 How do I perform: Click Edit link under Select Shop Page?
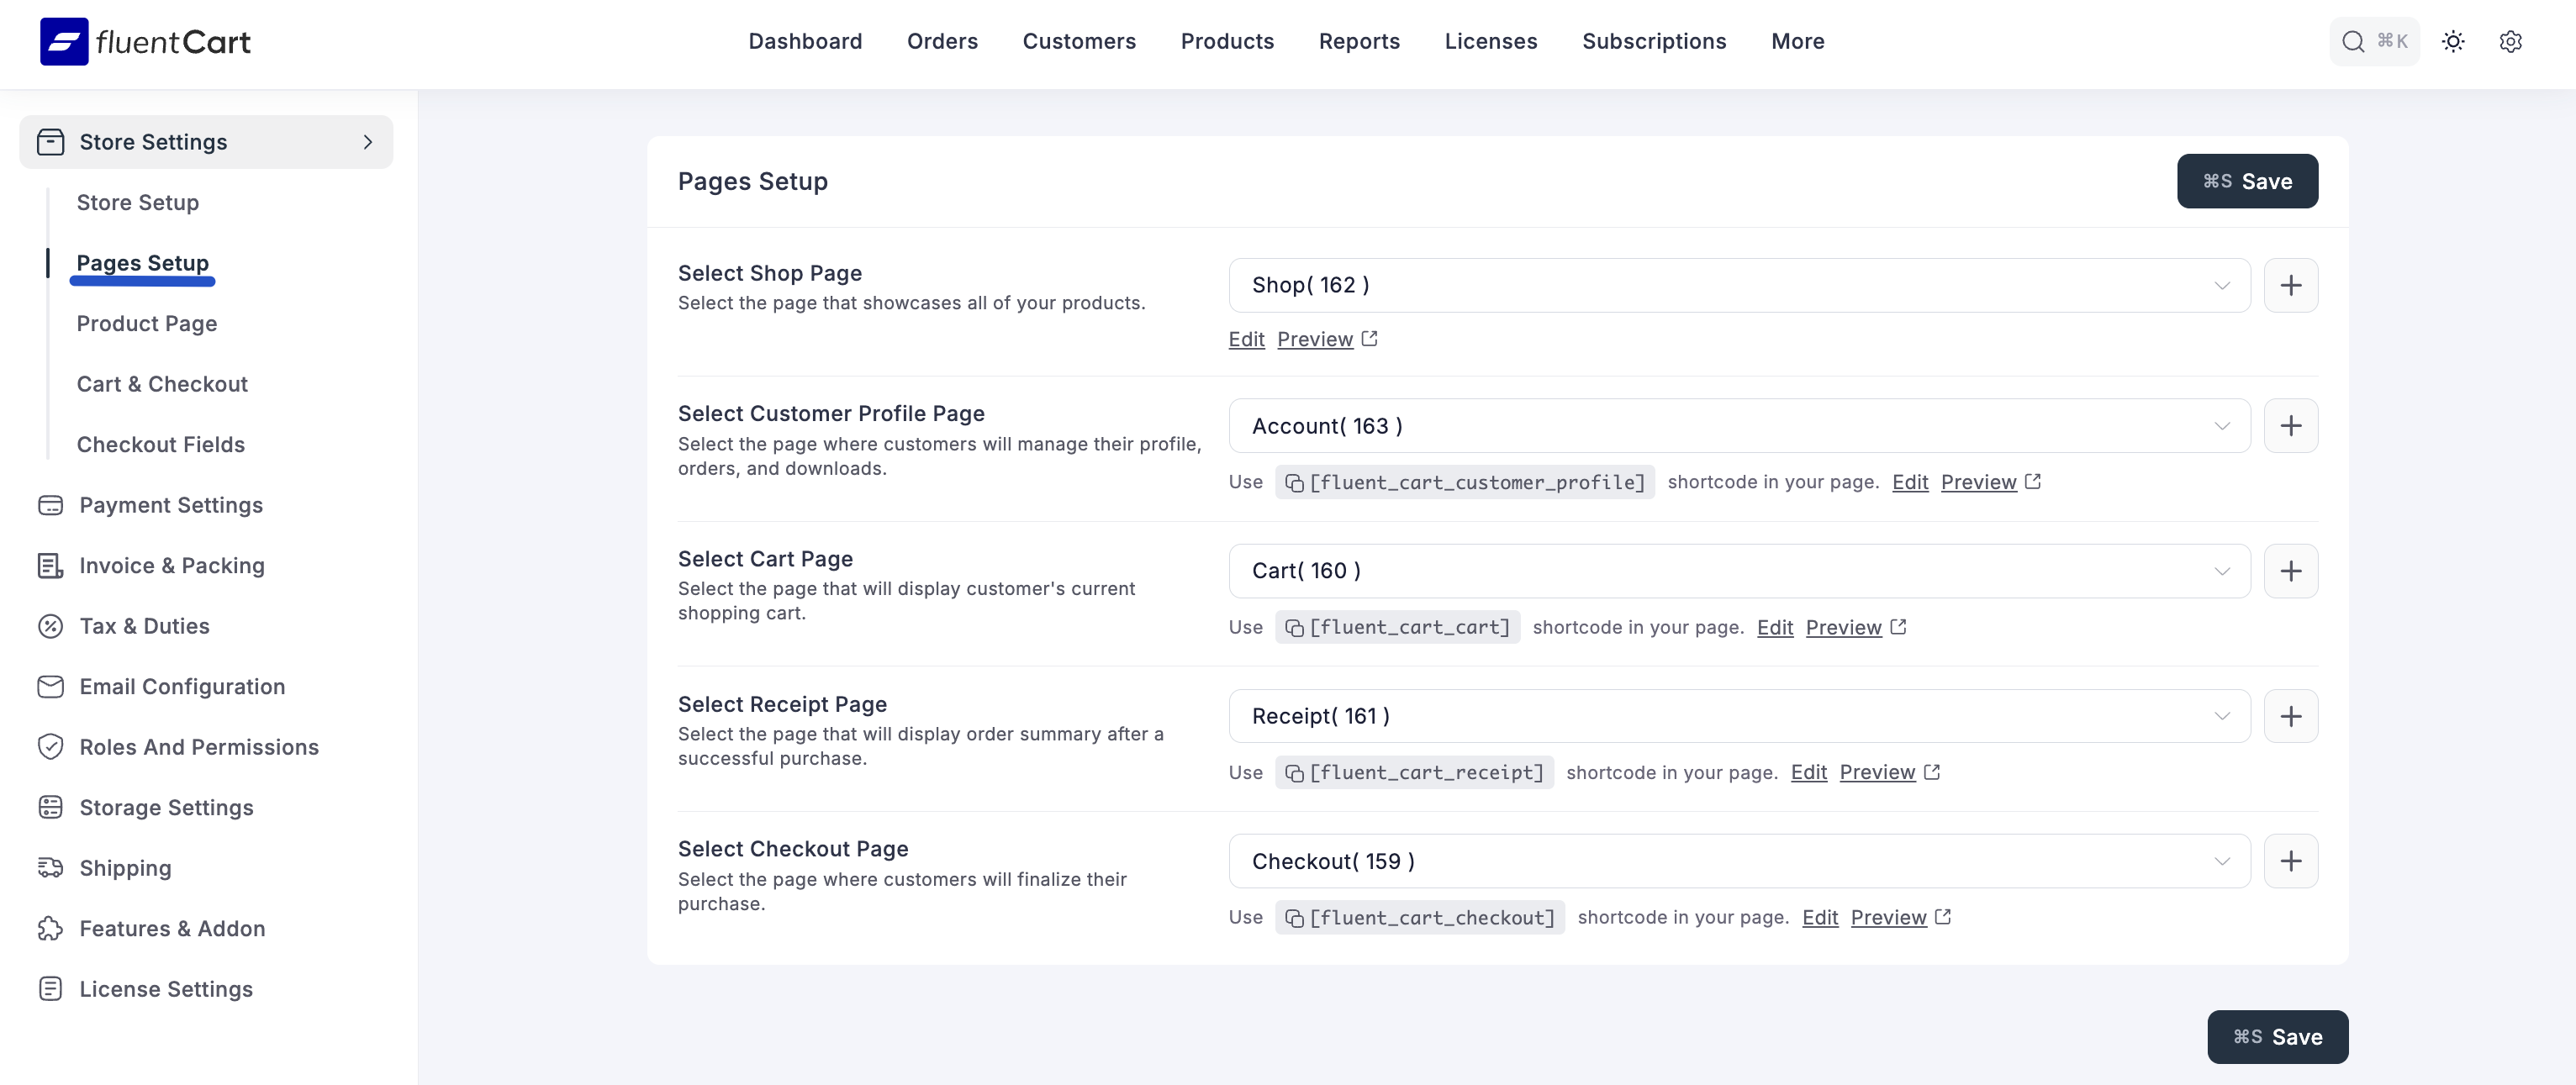(1245, 339)
